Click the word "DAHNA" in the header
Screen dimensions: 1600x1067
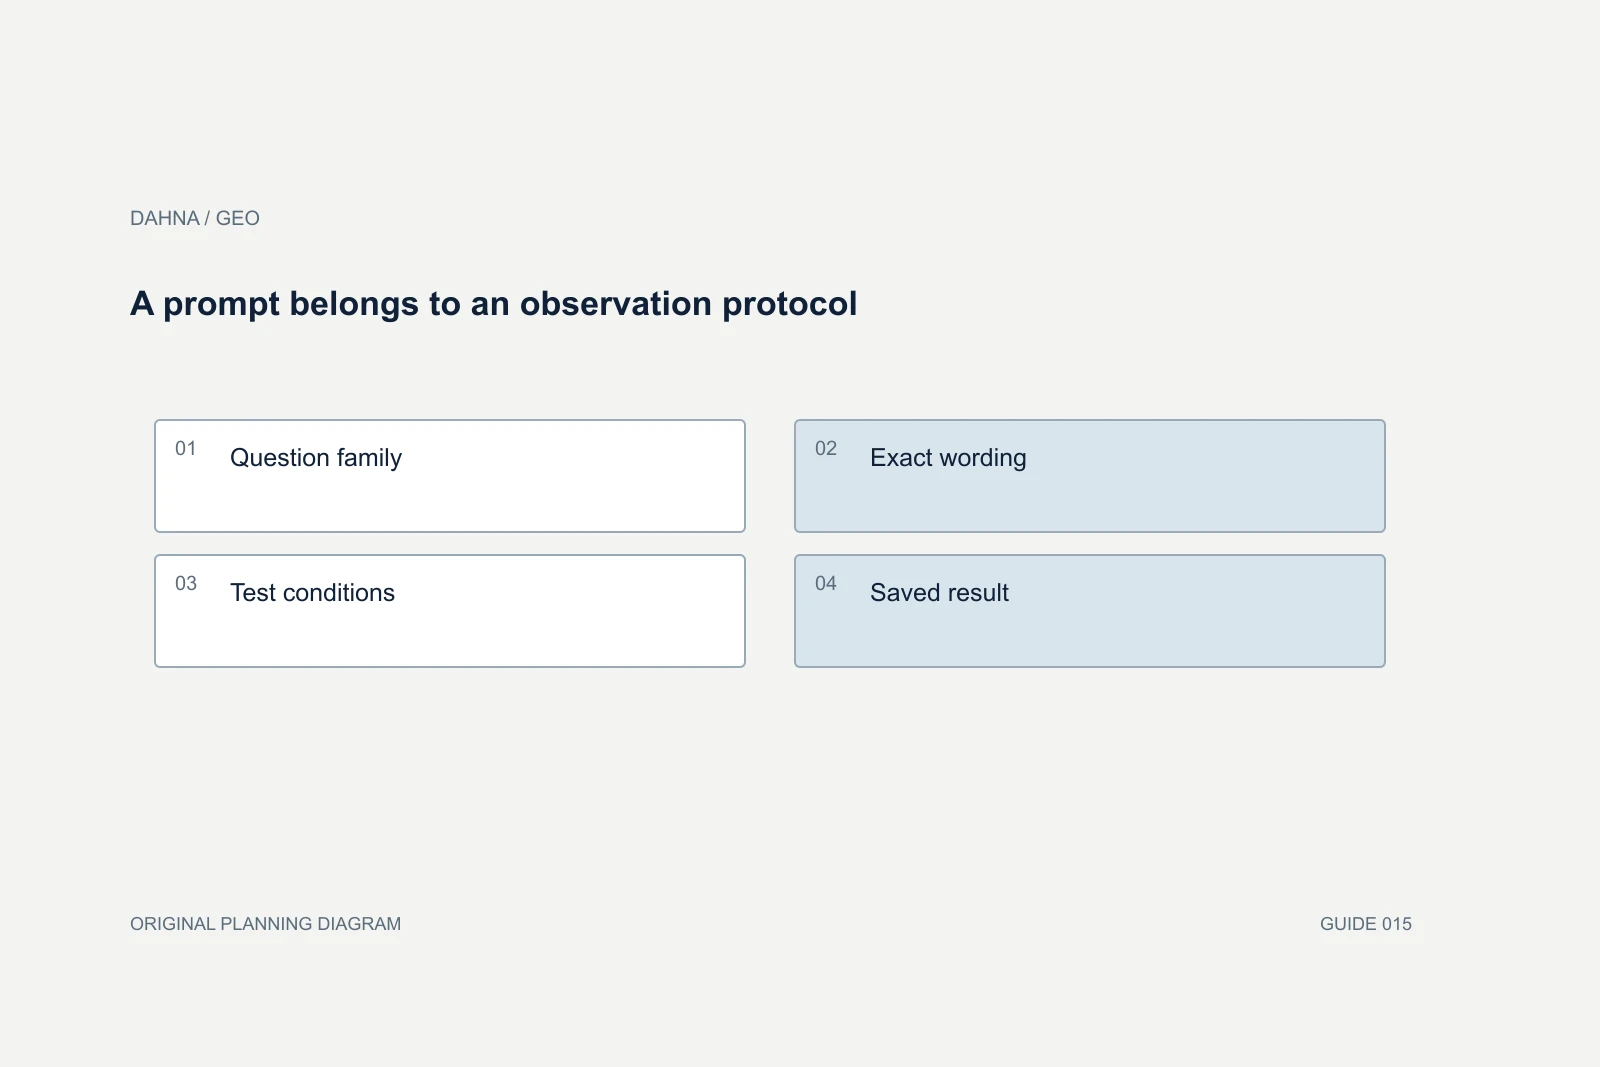165,218
